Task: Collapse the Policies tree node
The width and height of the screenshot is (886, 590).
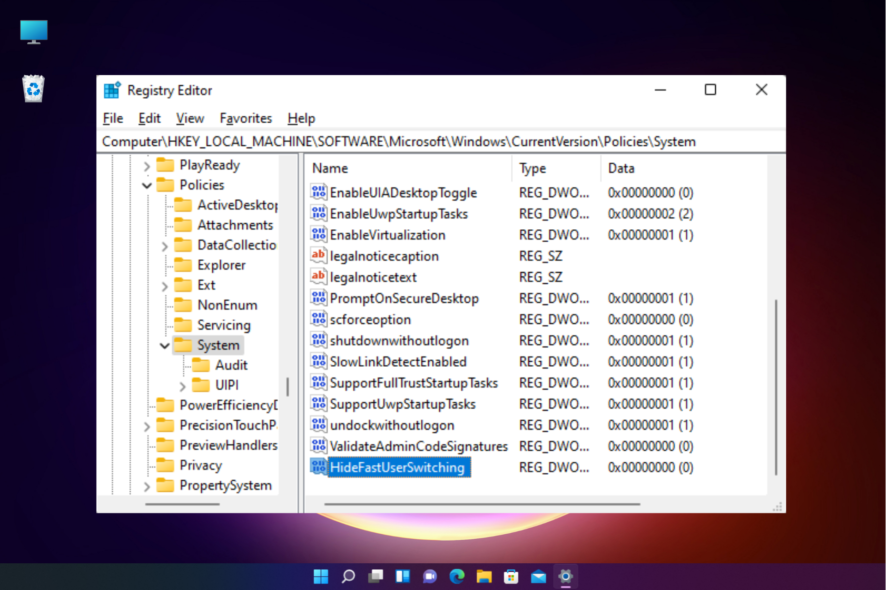Action: (x=146, y=184)
